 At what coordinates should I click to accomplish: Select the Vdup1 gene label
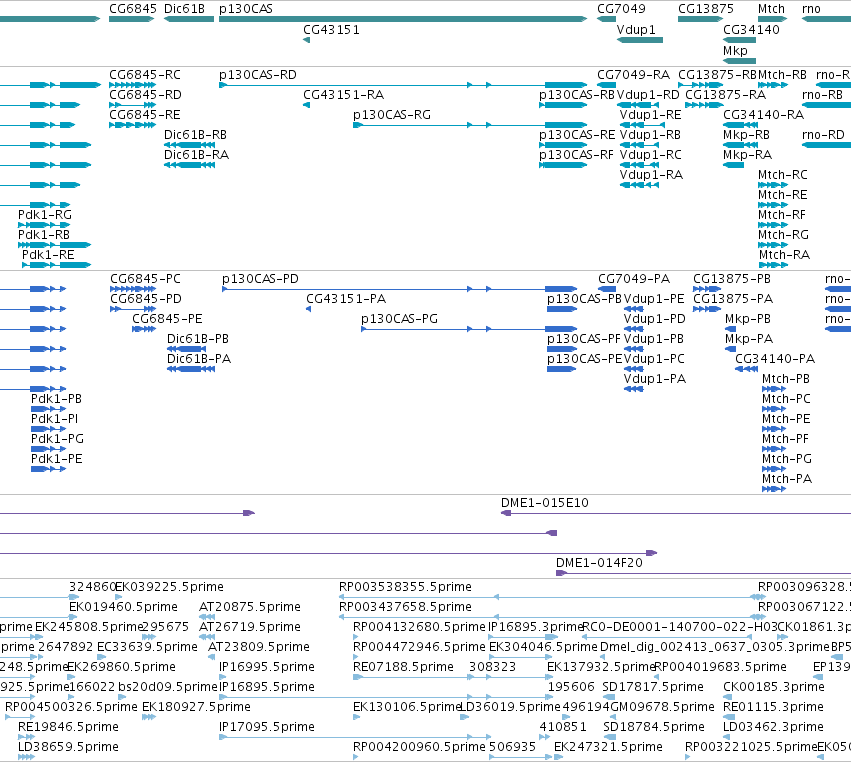tap(636, 29)
